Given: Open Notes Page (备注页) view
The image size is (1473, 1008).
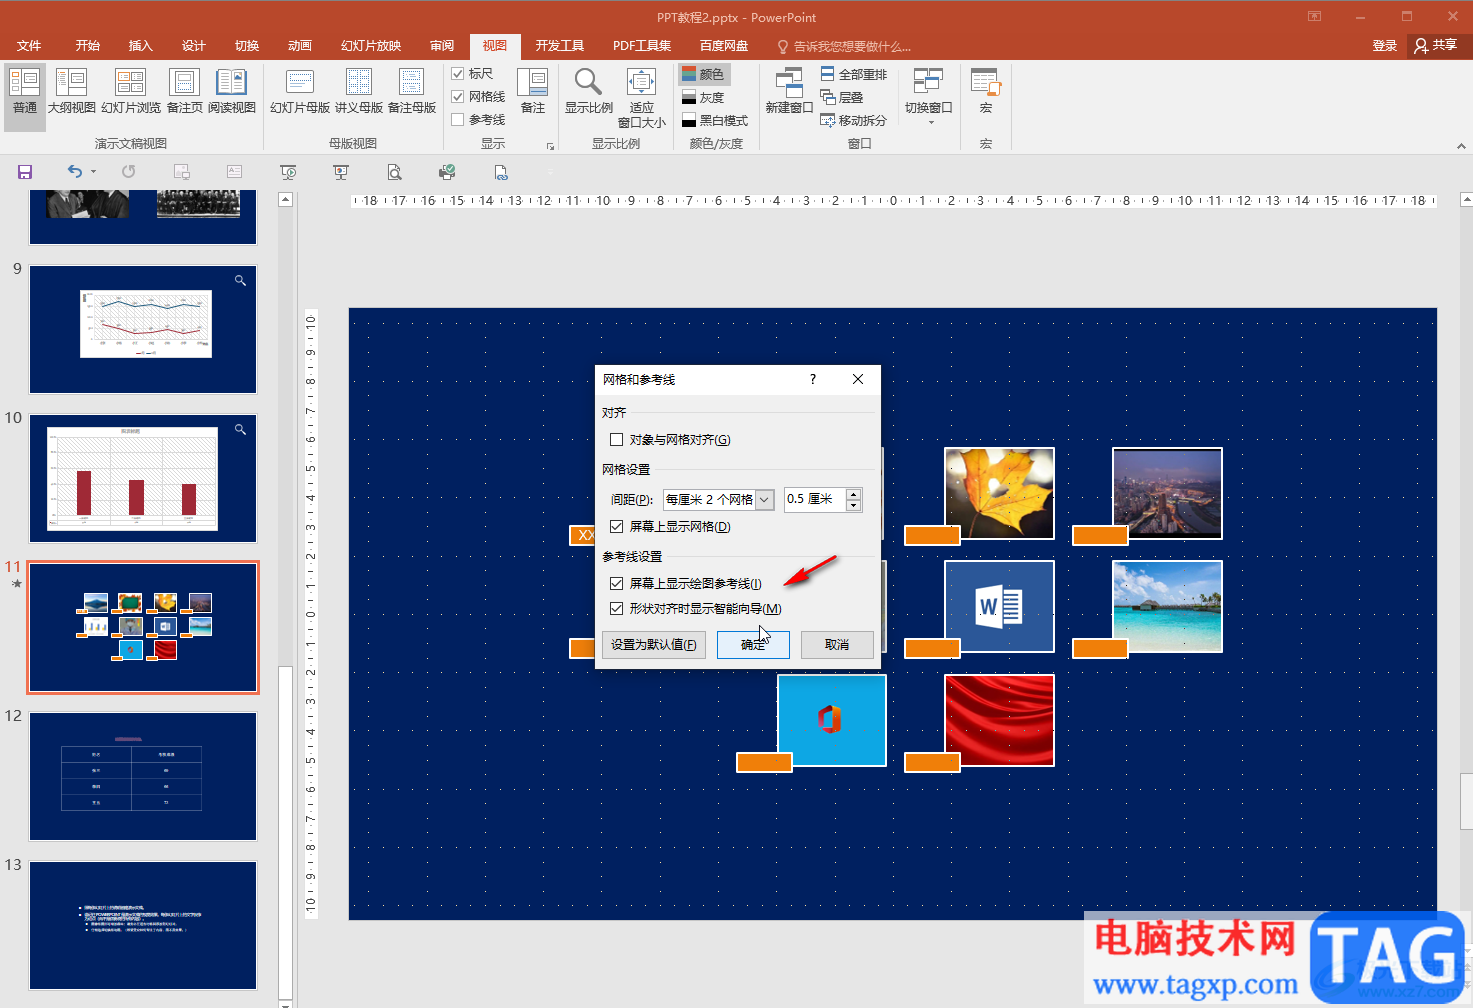Looking at the screenshot, I should [x=184, y=92].
